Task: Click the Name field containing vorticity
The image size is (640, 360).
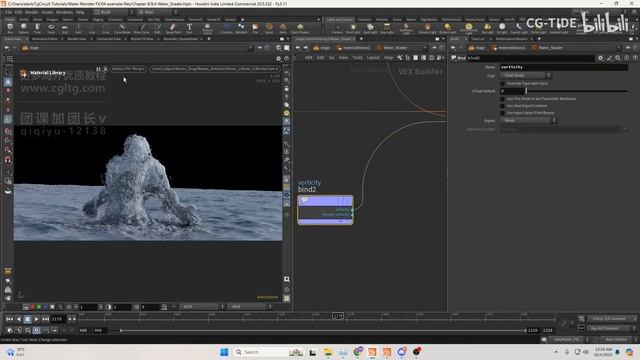Action: 564,67
